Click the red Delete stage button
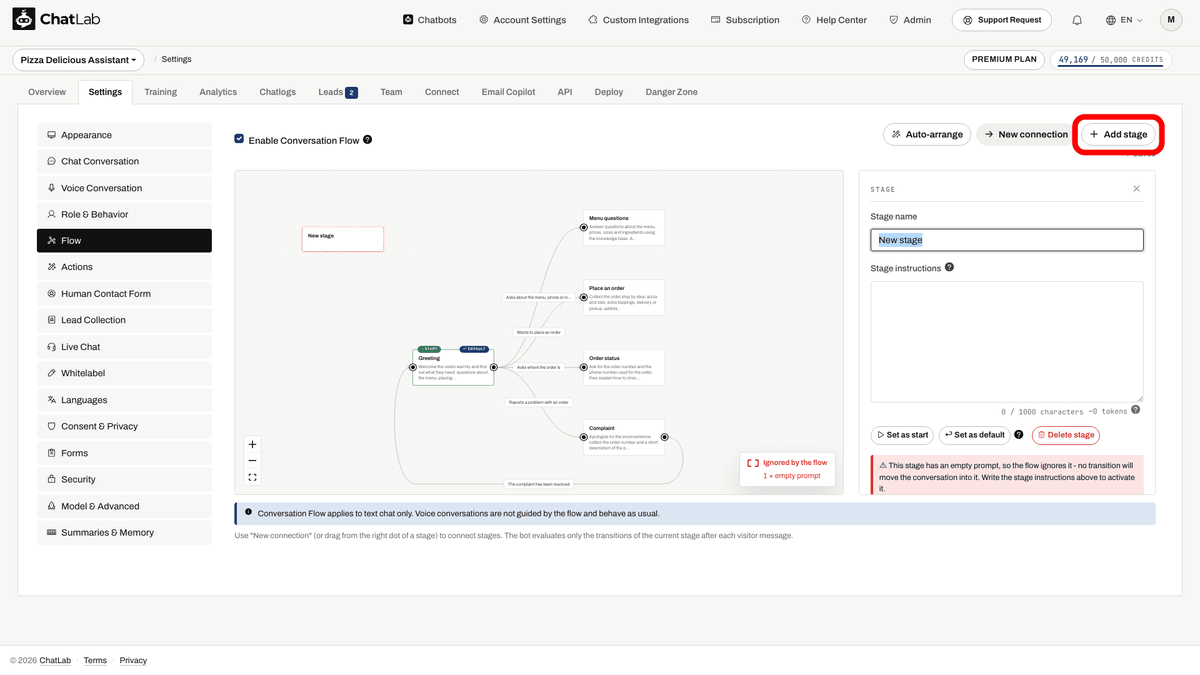This screenshot has height=675, width=1200. 1066,435
